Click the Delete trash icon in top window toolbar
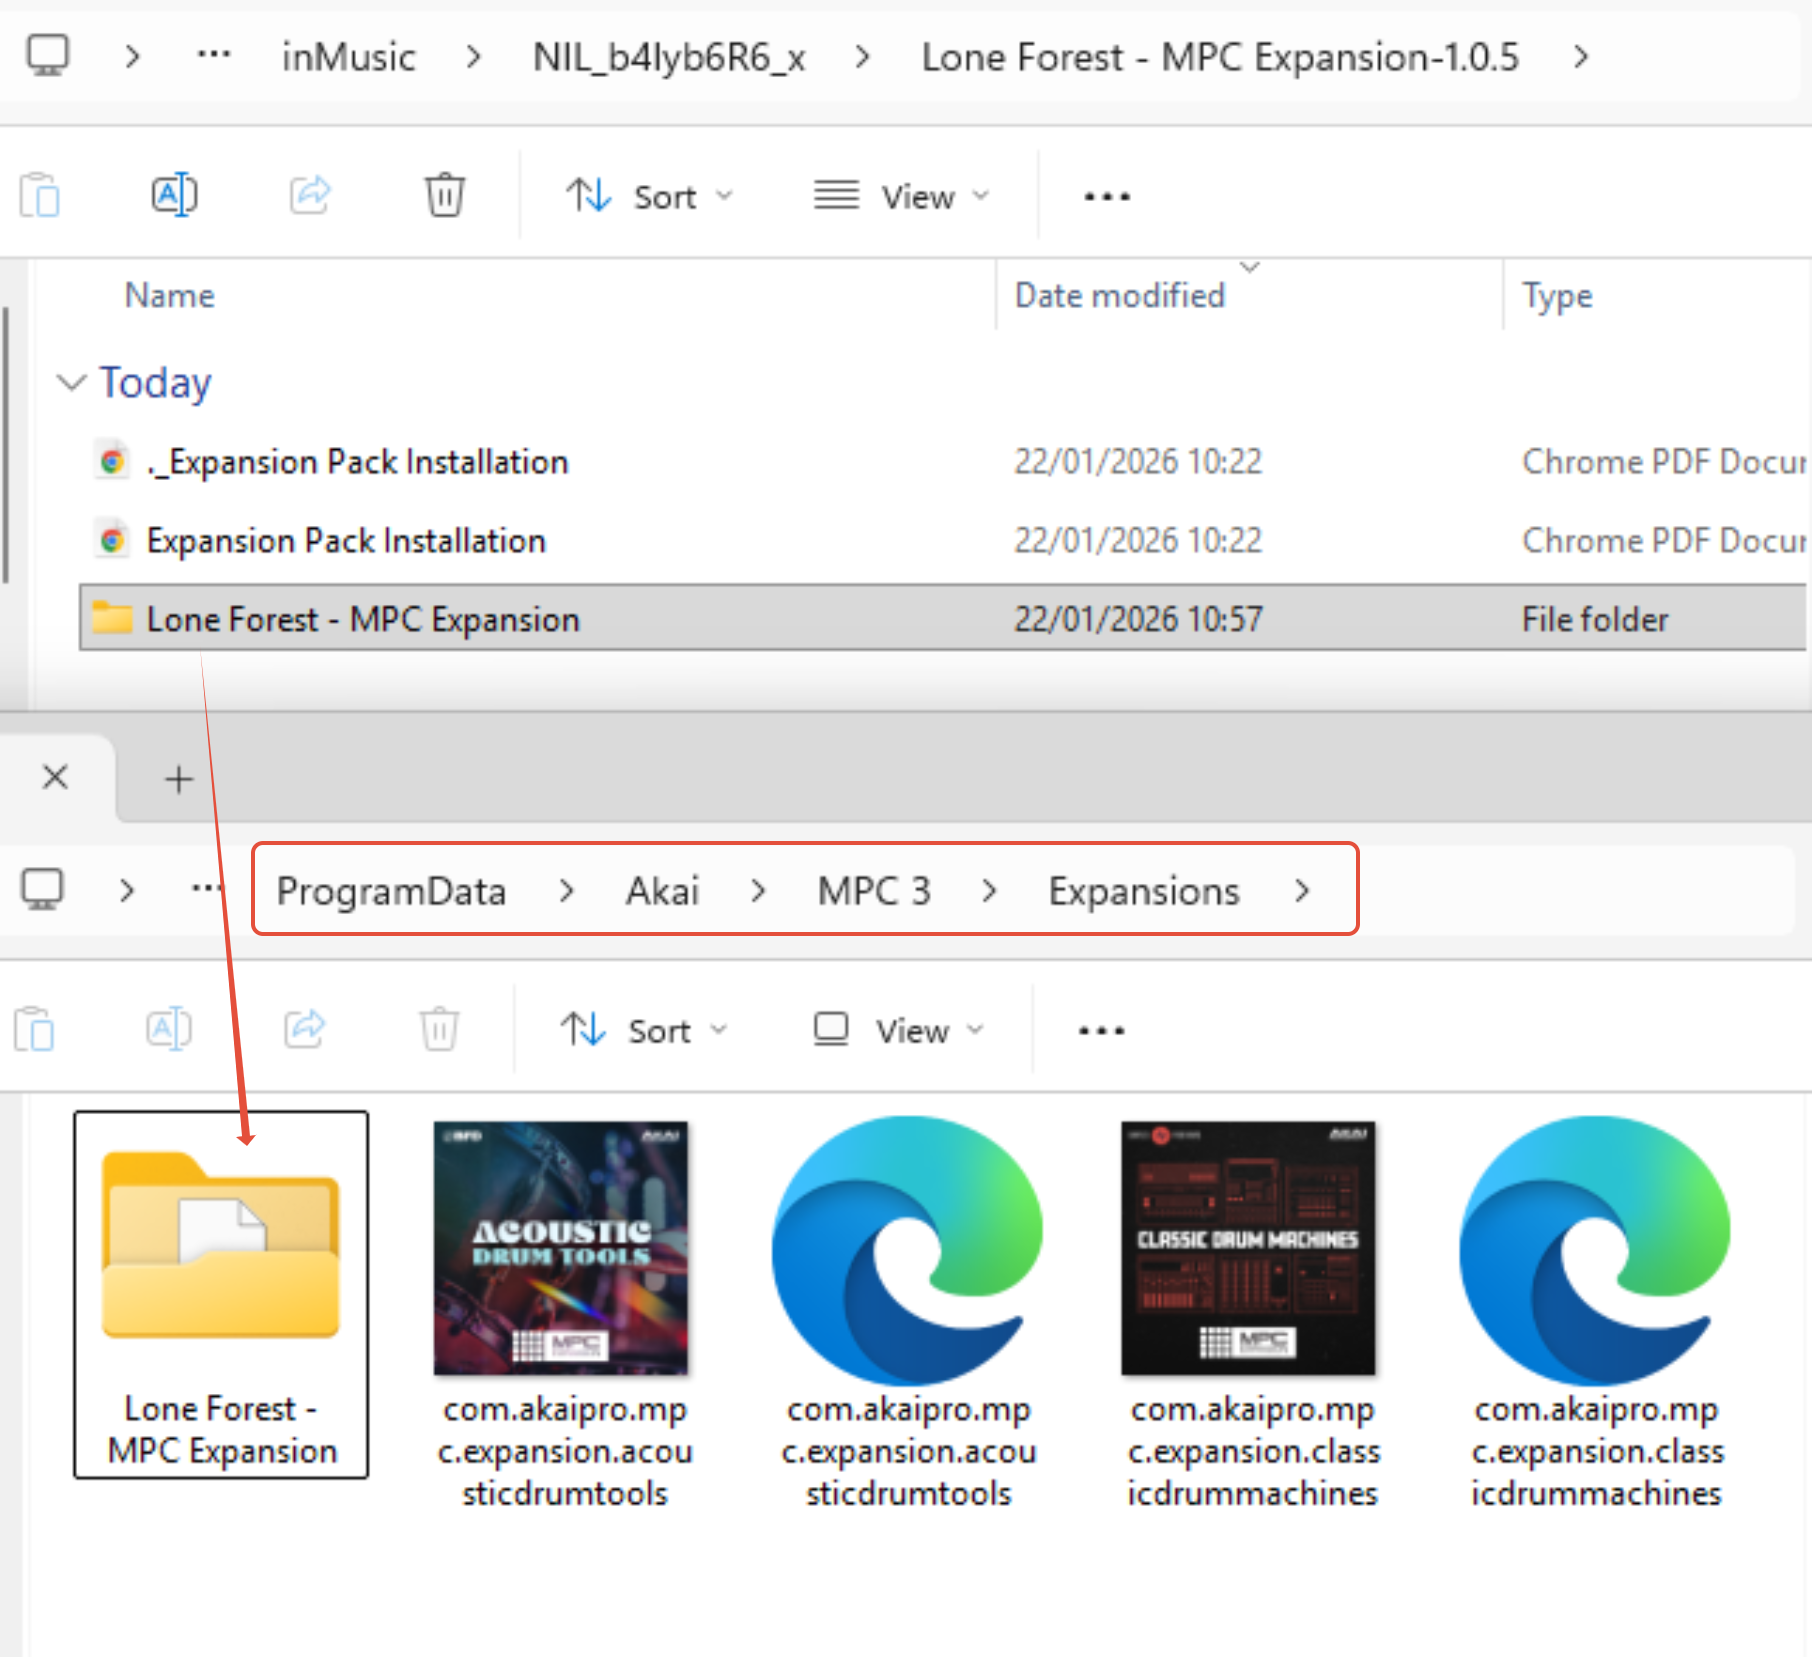Viewport: 1812px width, 1657px height. (x=444, y=195)
